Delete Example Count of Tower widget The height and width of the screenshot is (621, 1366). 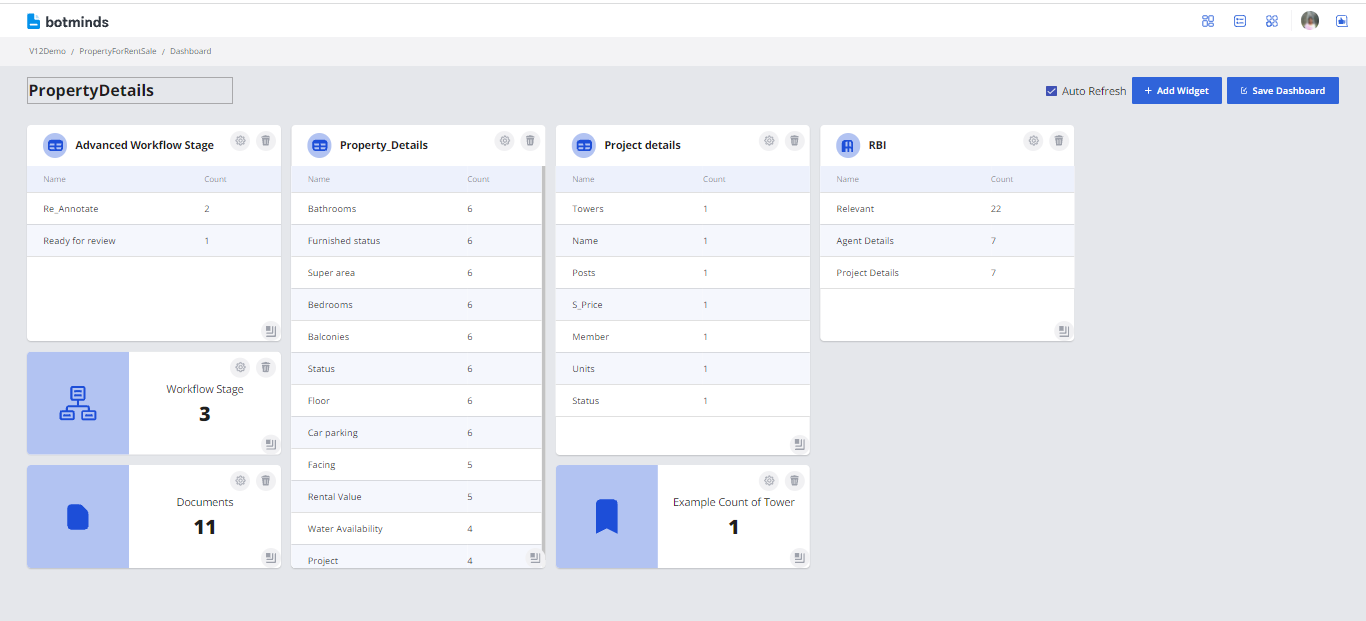pos(794,481)
